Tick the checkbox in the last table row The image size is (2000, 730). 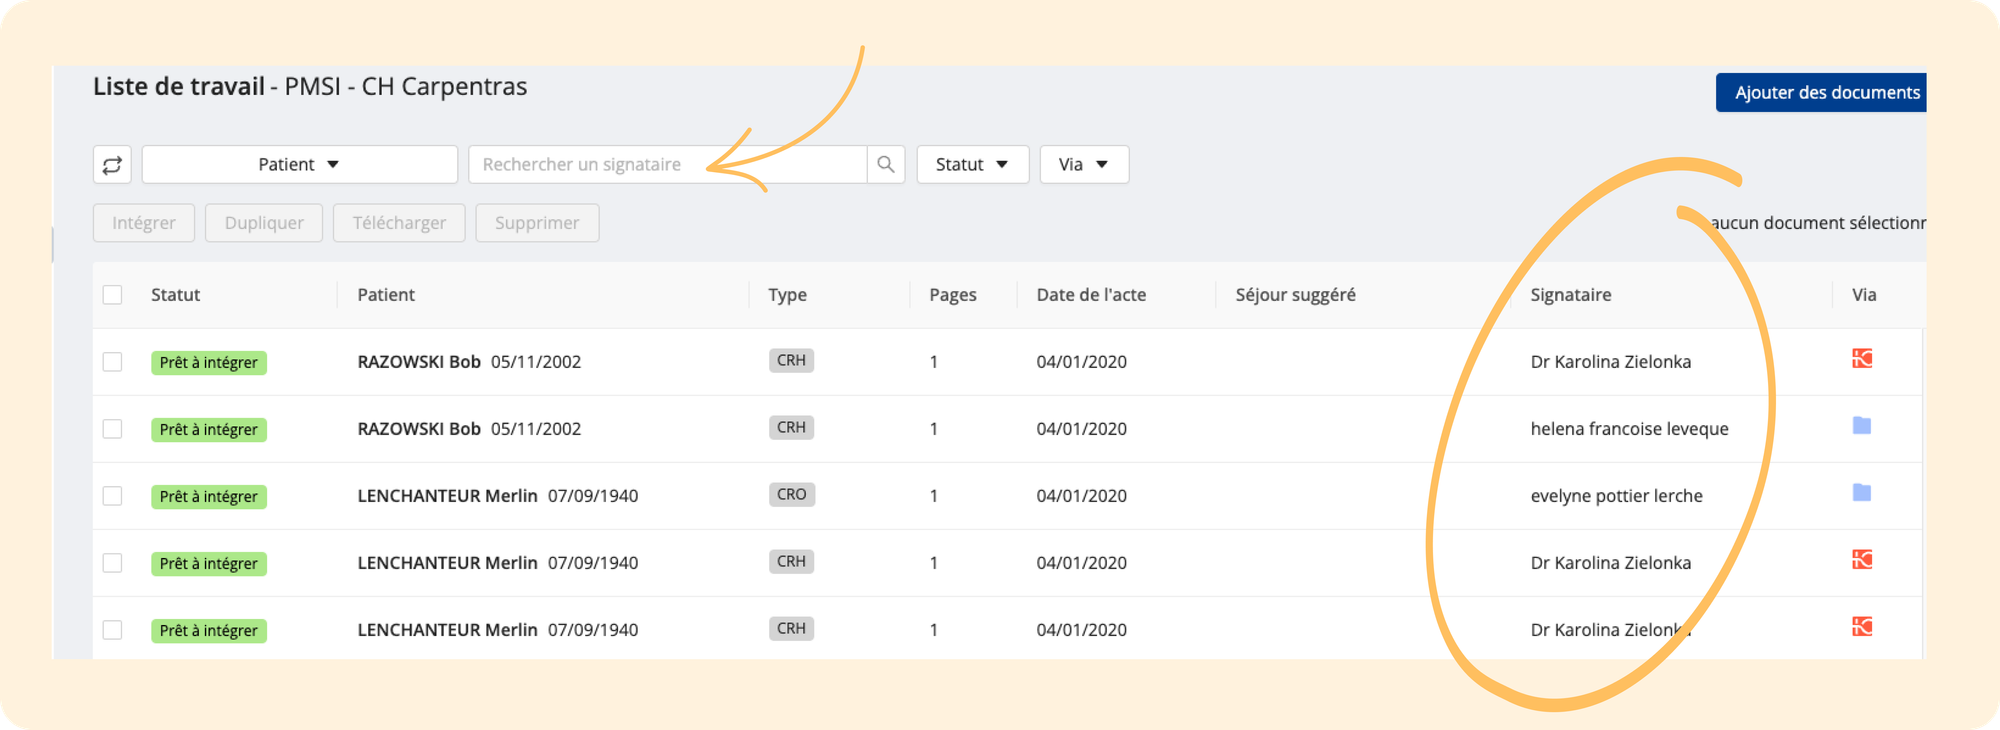(112, 630)
